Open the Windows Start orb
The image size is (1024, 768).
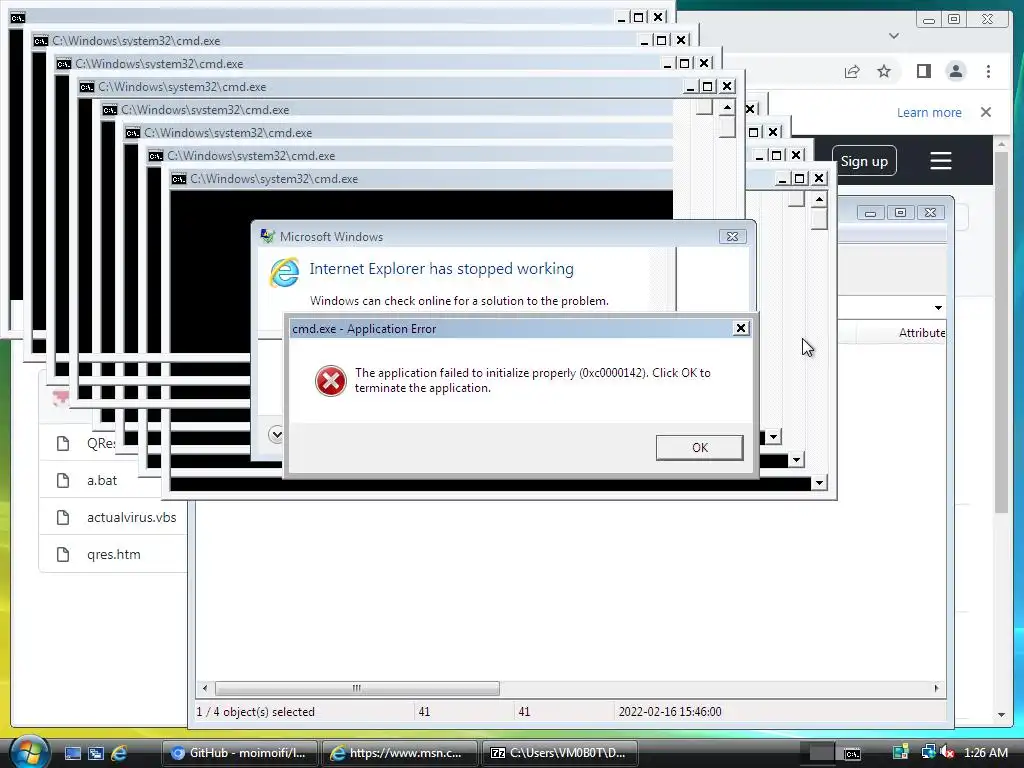pos(29,752)
